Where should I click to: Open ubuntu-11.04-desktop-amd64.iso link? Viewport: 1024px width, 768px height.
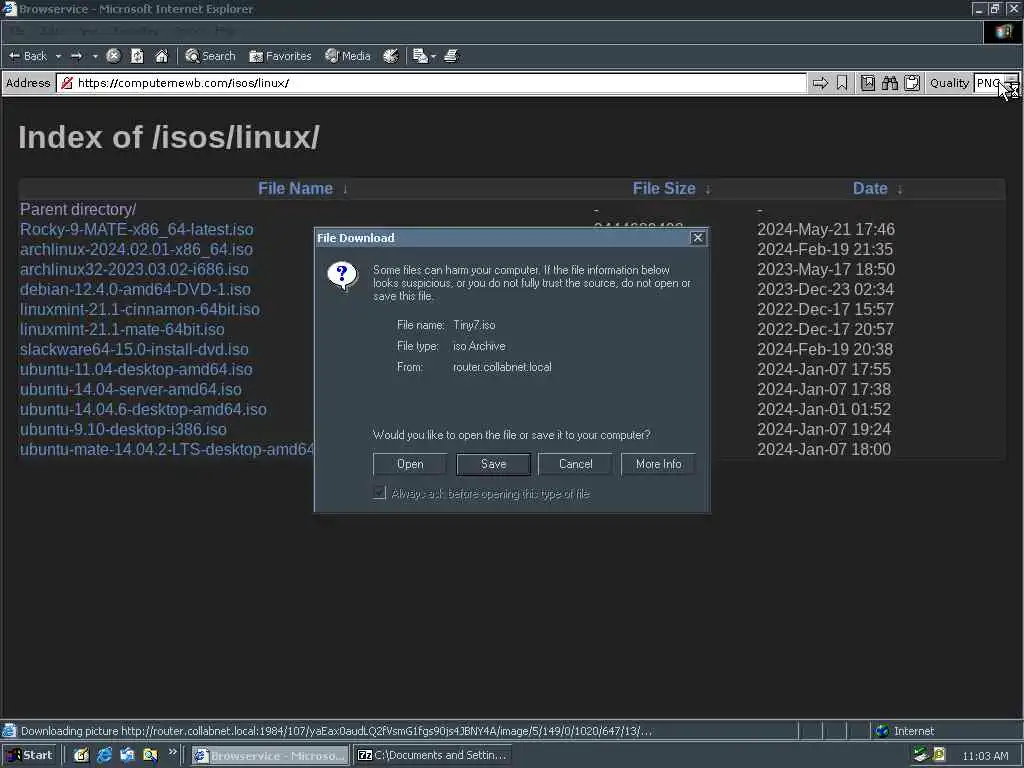pos(136,369)
